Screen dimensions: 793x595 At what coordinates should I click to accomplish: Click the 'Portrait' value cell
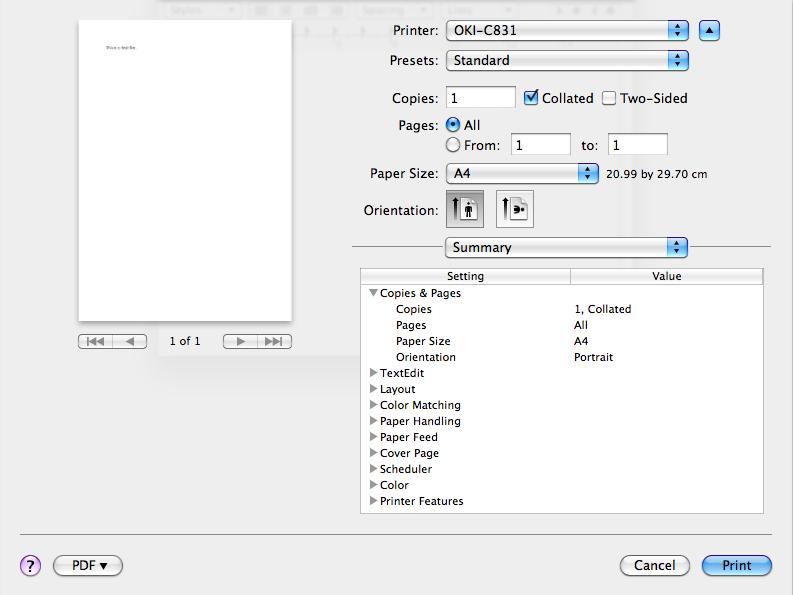click(593, 357)
